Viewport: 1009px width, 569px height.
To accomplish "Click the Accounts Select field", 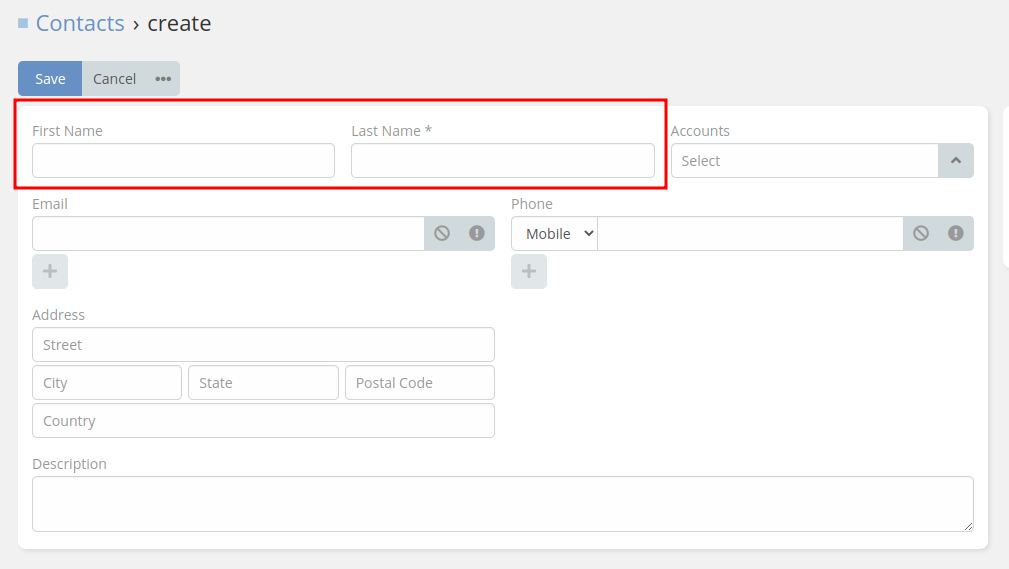I will click(x=804, y=161).
